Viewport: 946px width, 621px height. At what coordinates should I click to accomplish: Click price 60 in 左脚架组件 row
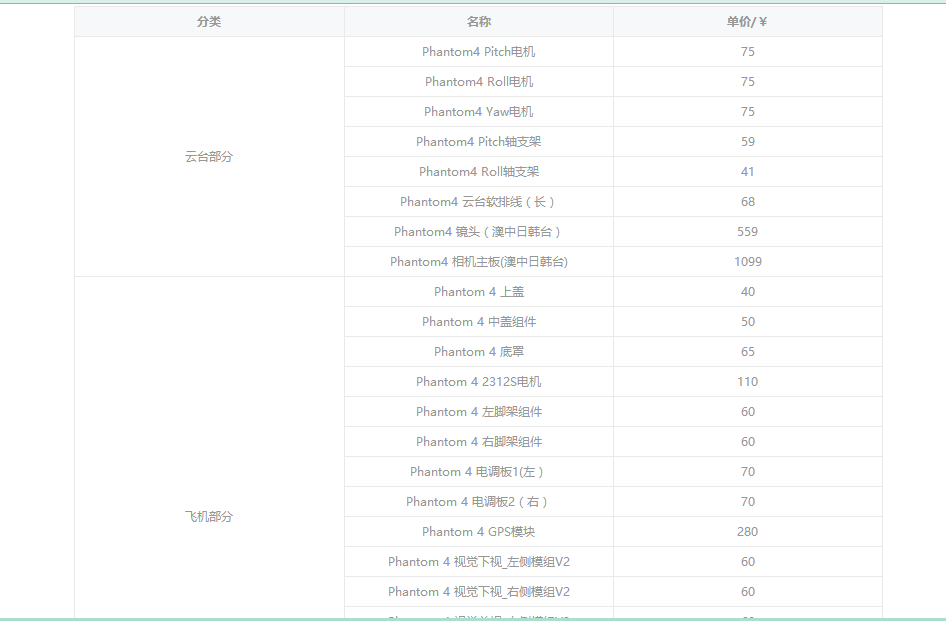coord(748,412)
